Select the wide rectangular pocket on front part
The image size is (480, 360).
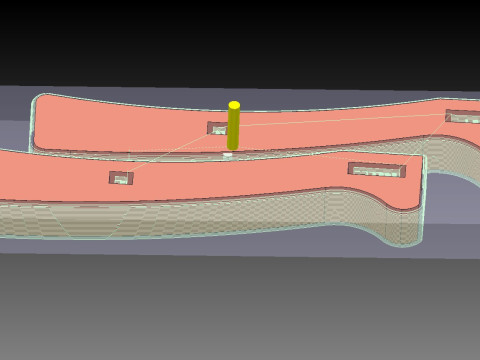coord(377,170)
